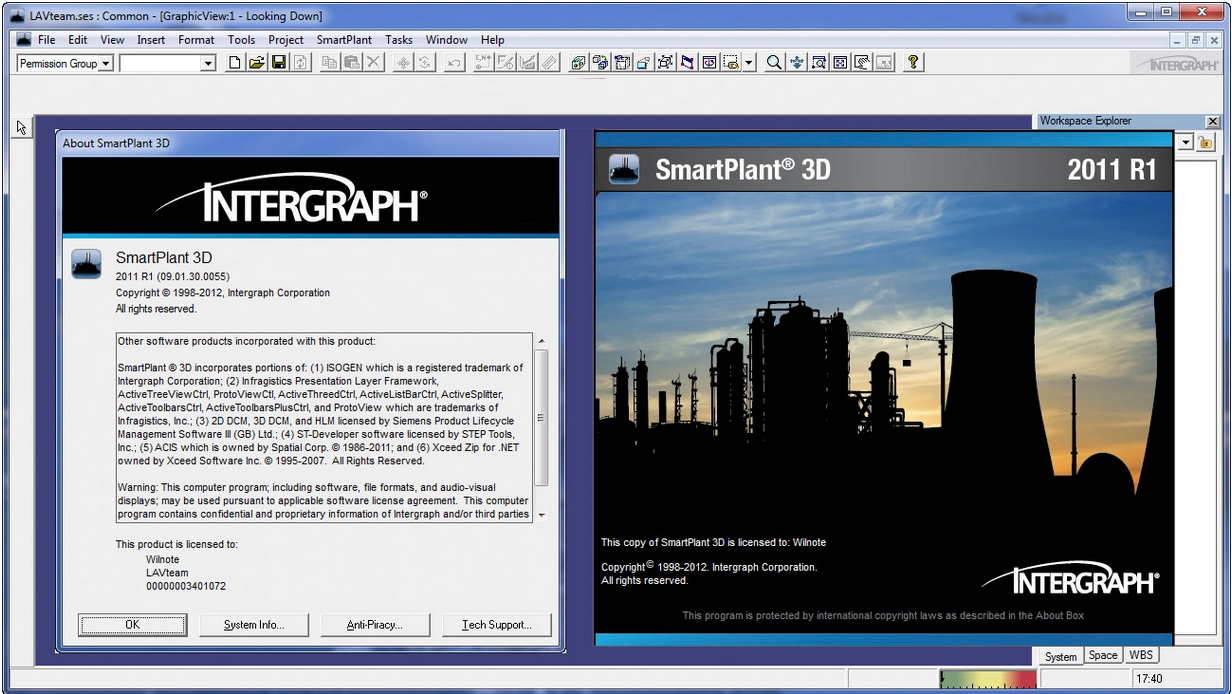The image size is (1232, 694).
Task: Open the Project menu
Action: click(x=286, y=40)
